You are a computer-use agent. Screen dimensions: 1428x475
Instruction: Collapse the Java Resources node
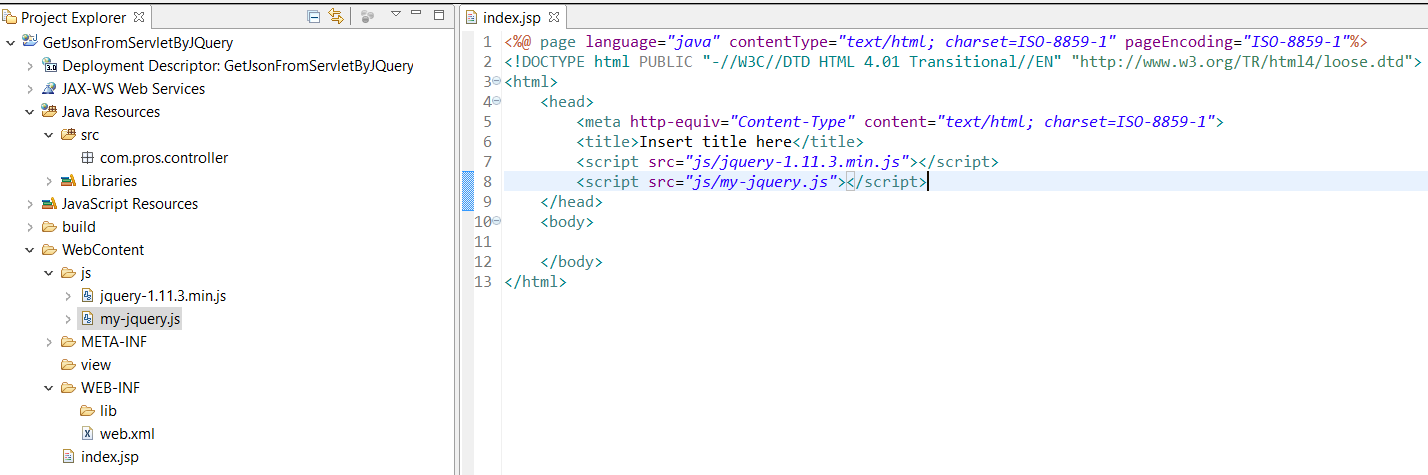tap(30, 112)
